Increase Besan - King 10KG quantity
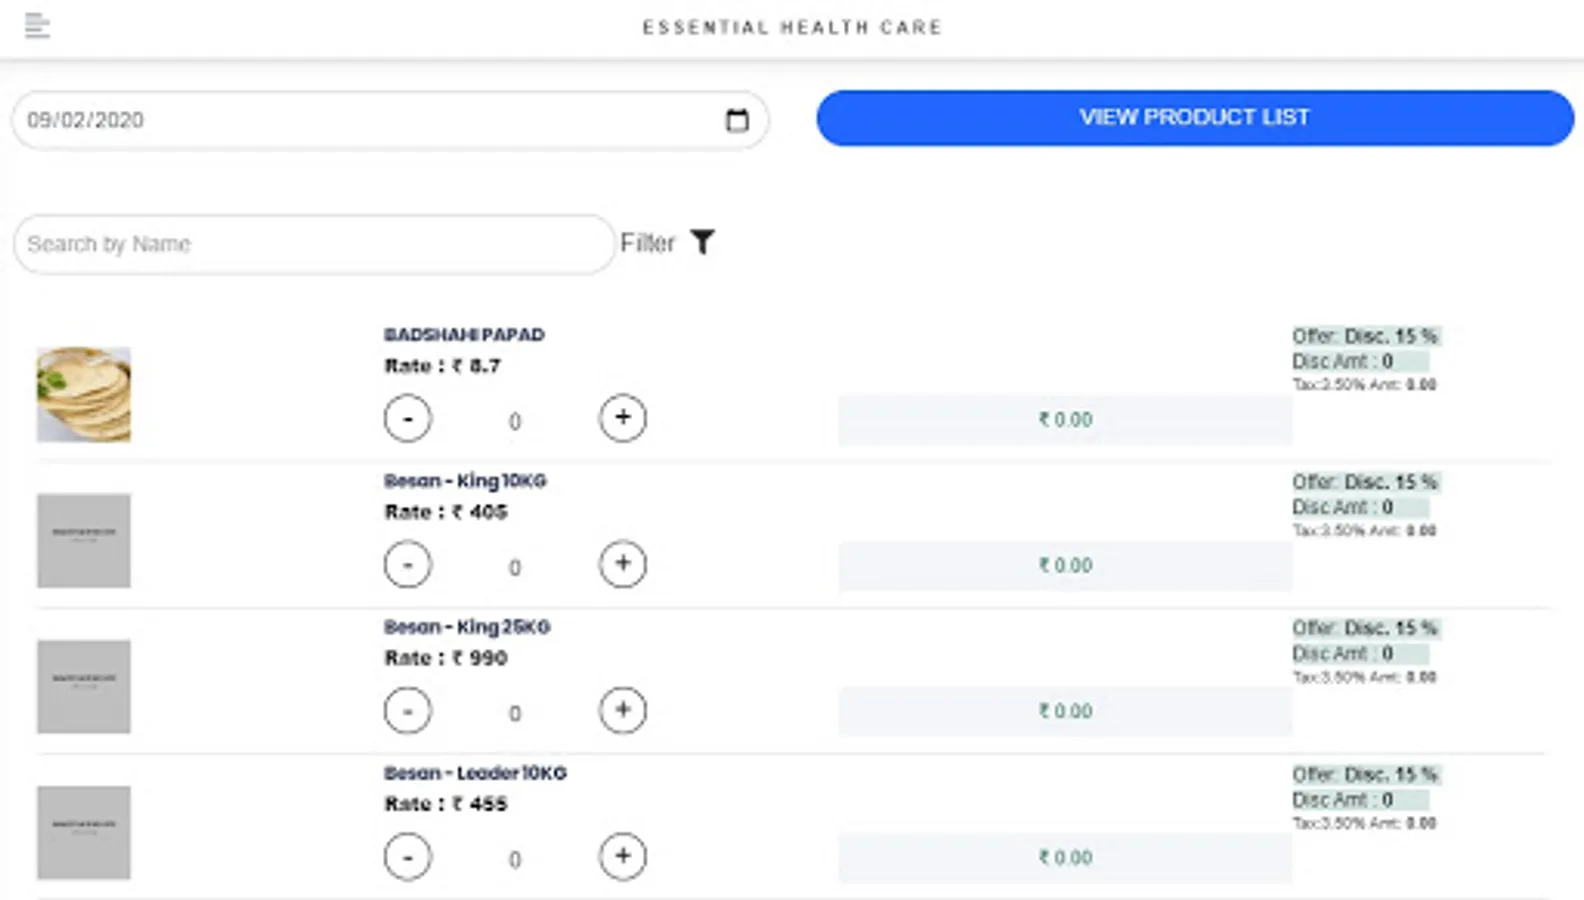The image size is (1584, 900). click(x=622, y=564)
